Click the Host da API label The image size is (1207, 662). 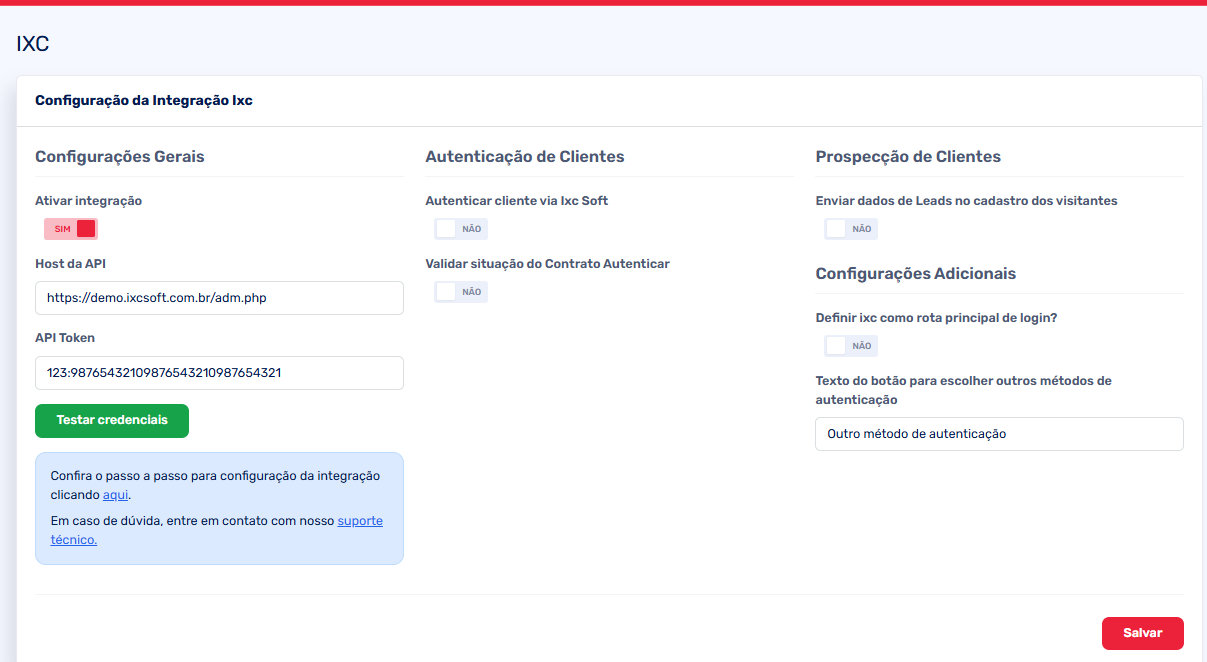70,264
